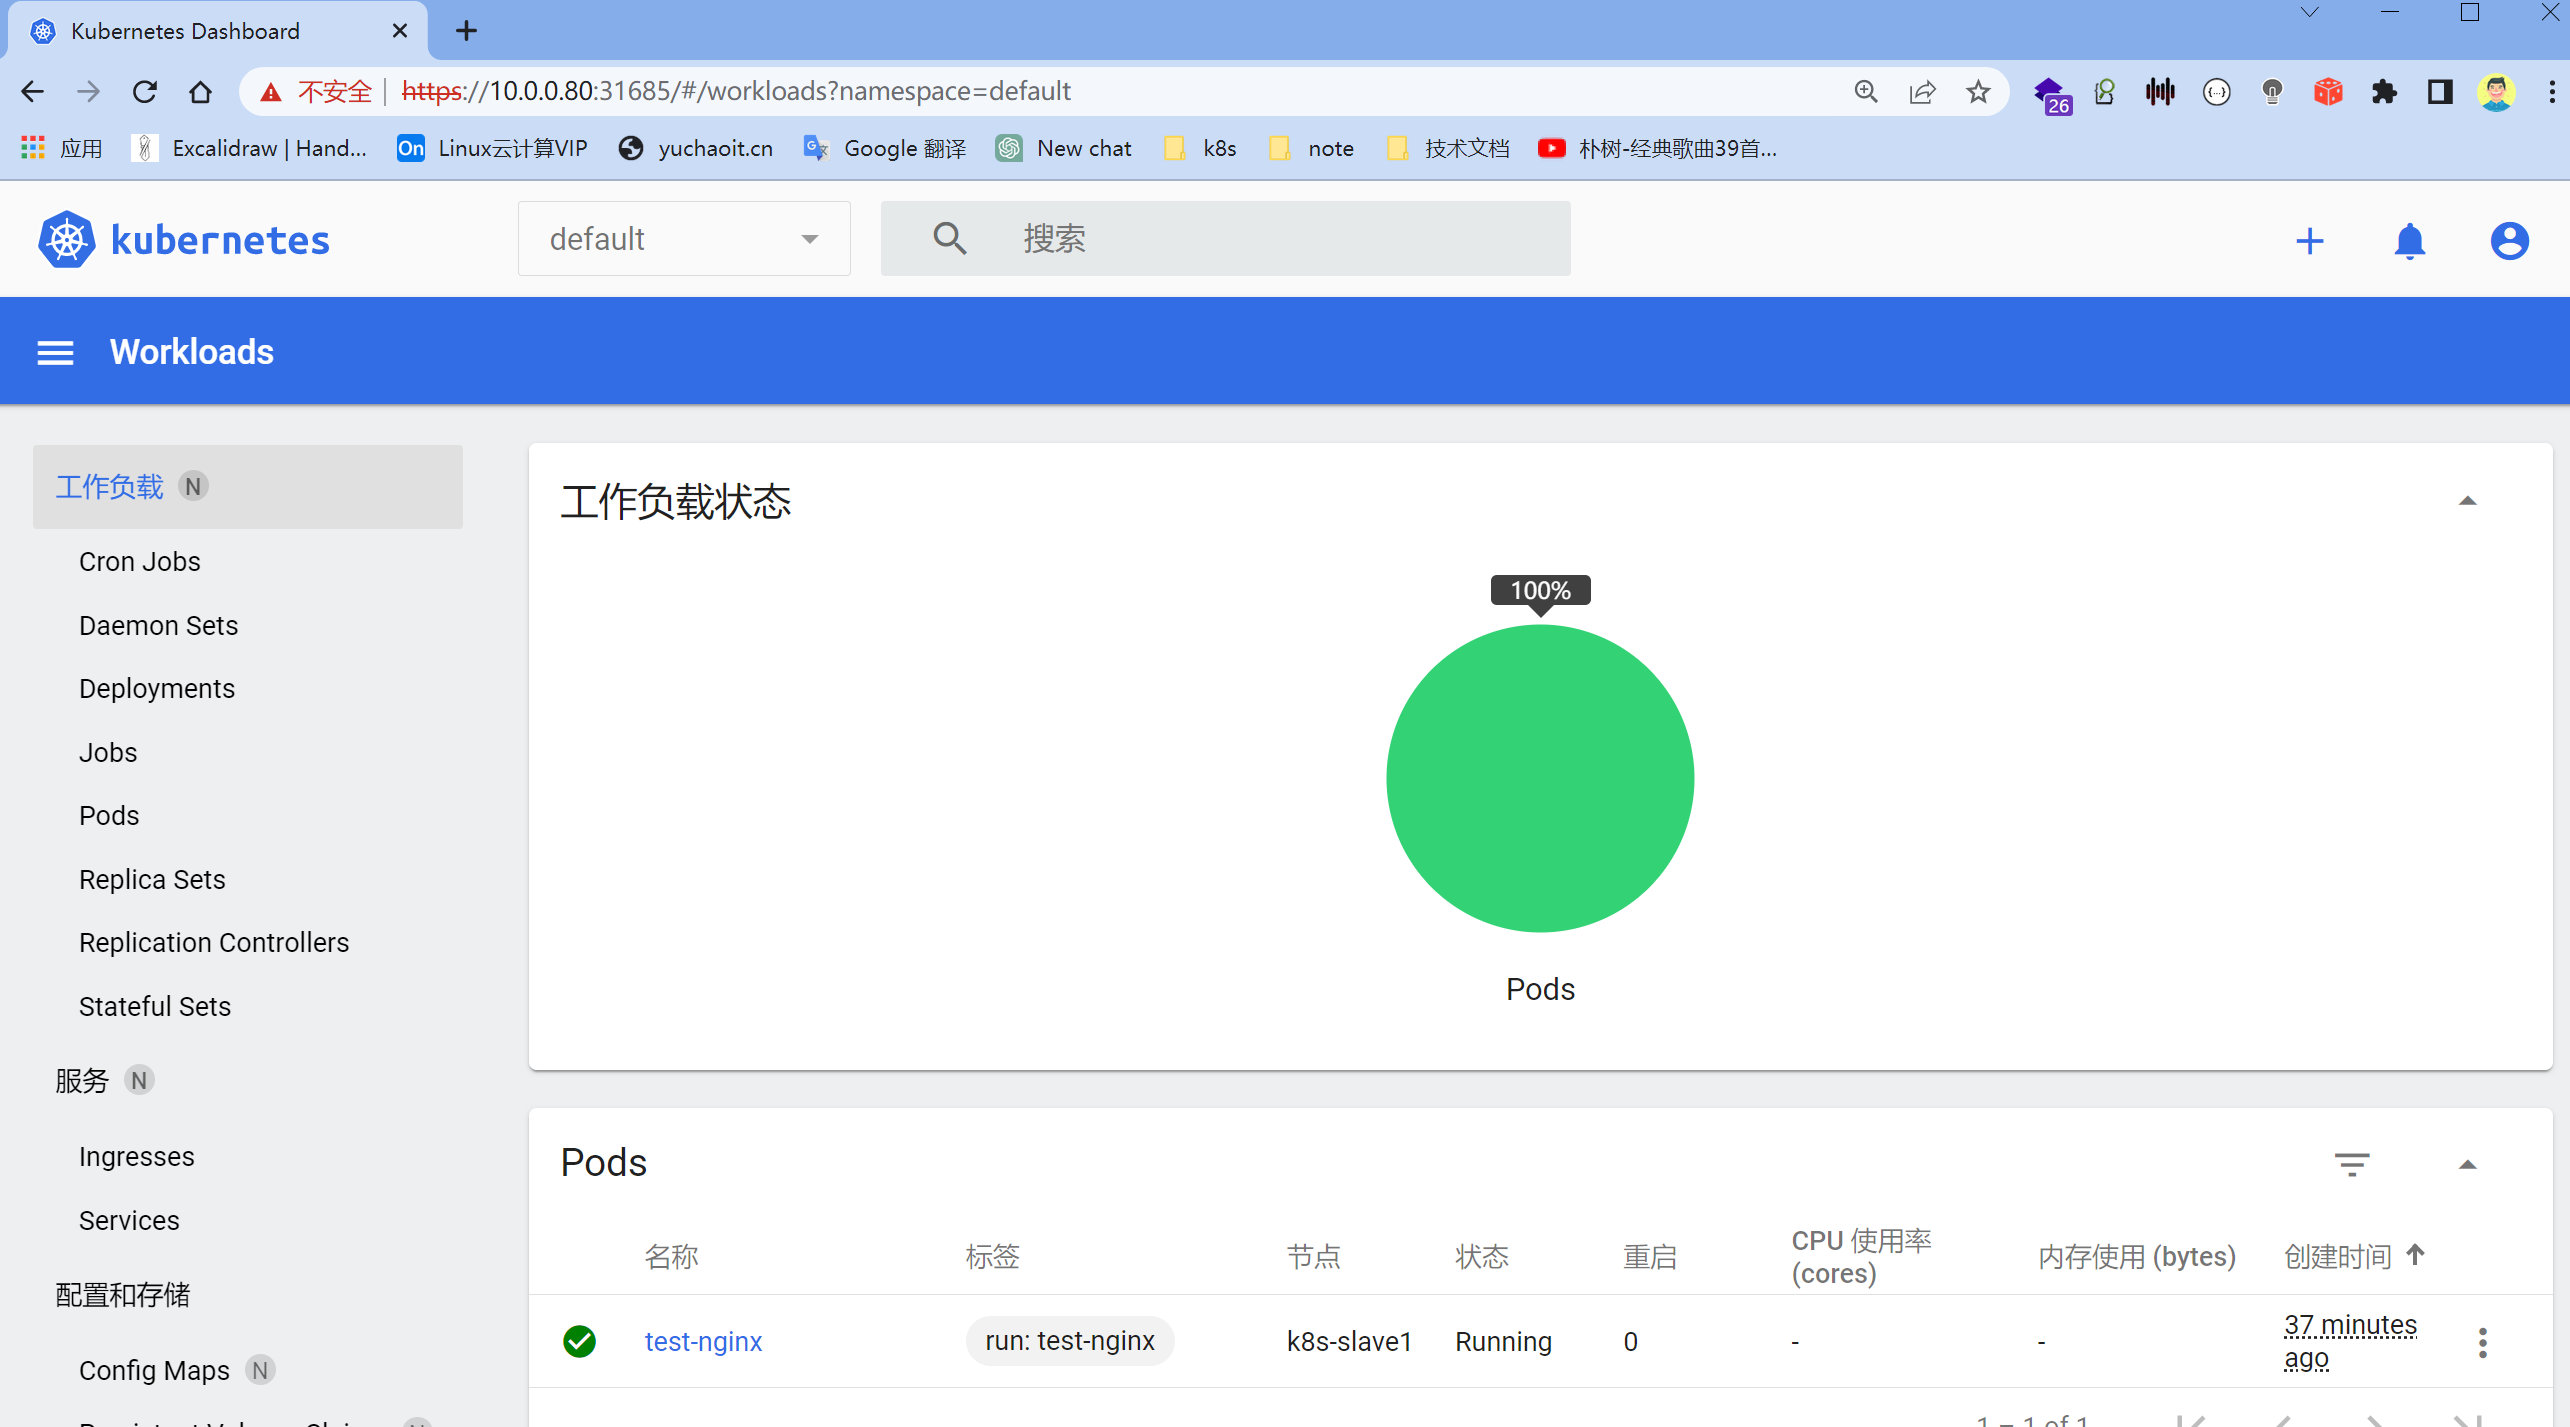Toggle sort arrow on 创建时间 column
This screenshot has height=1427, width=2570.
(2415, 1254)
